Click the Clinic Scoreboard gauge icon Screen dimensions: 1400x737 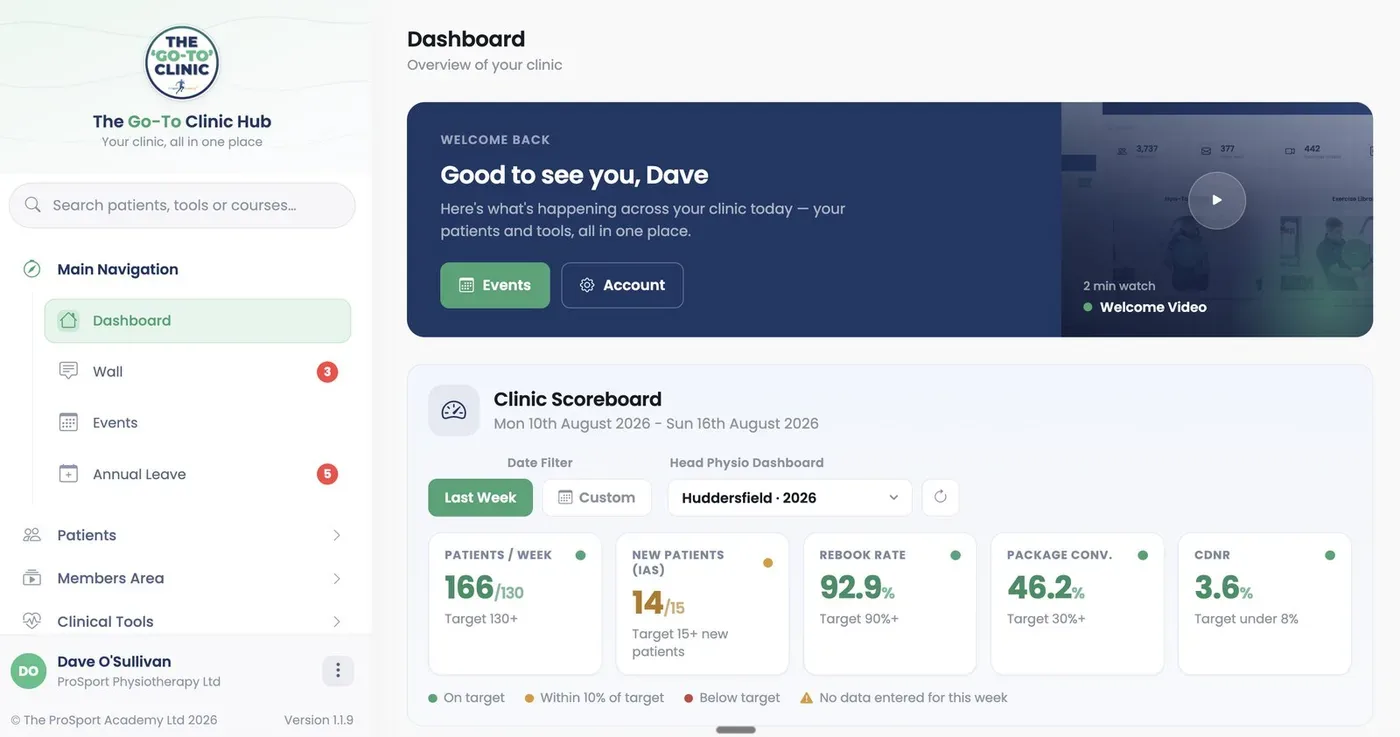[x=454, y=410]
